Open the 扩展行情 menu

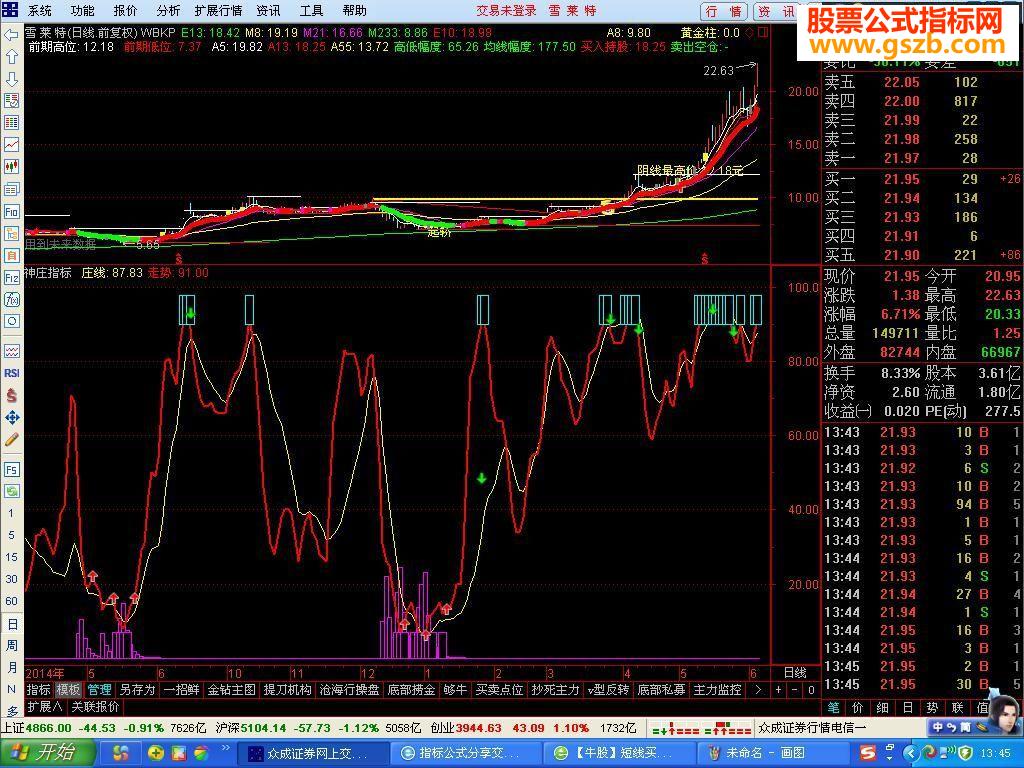click(x=218, y=10)
